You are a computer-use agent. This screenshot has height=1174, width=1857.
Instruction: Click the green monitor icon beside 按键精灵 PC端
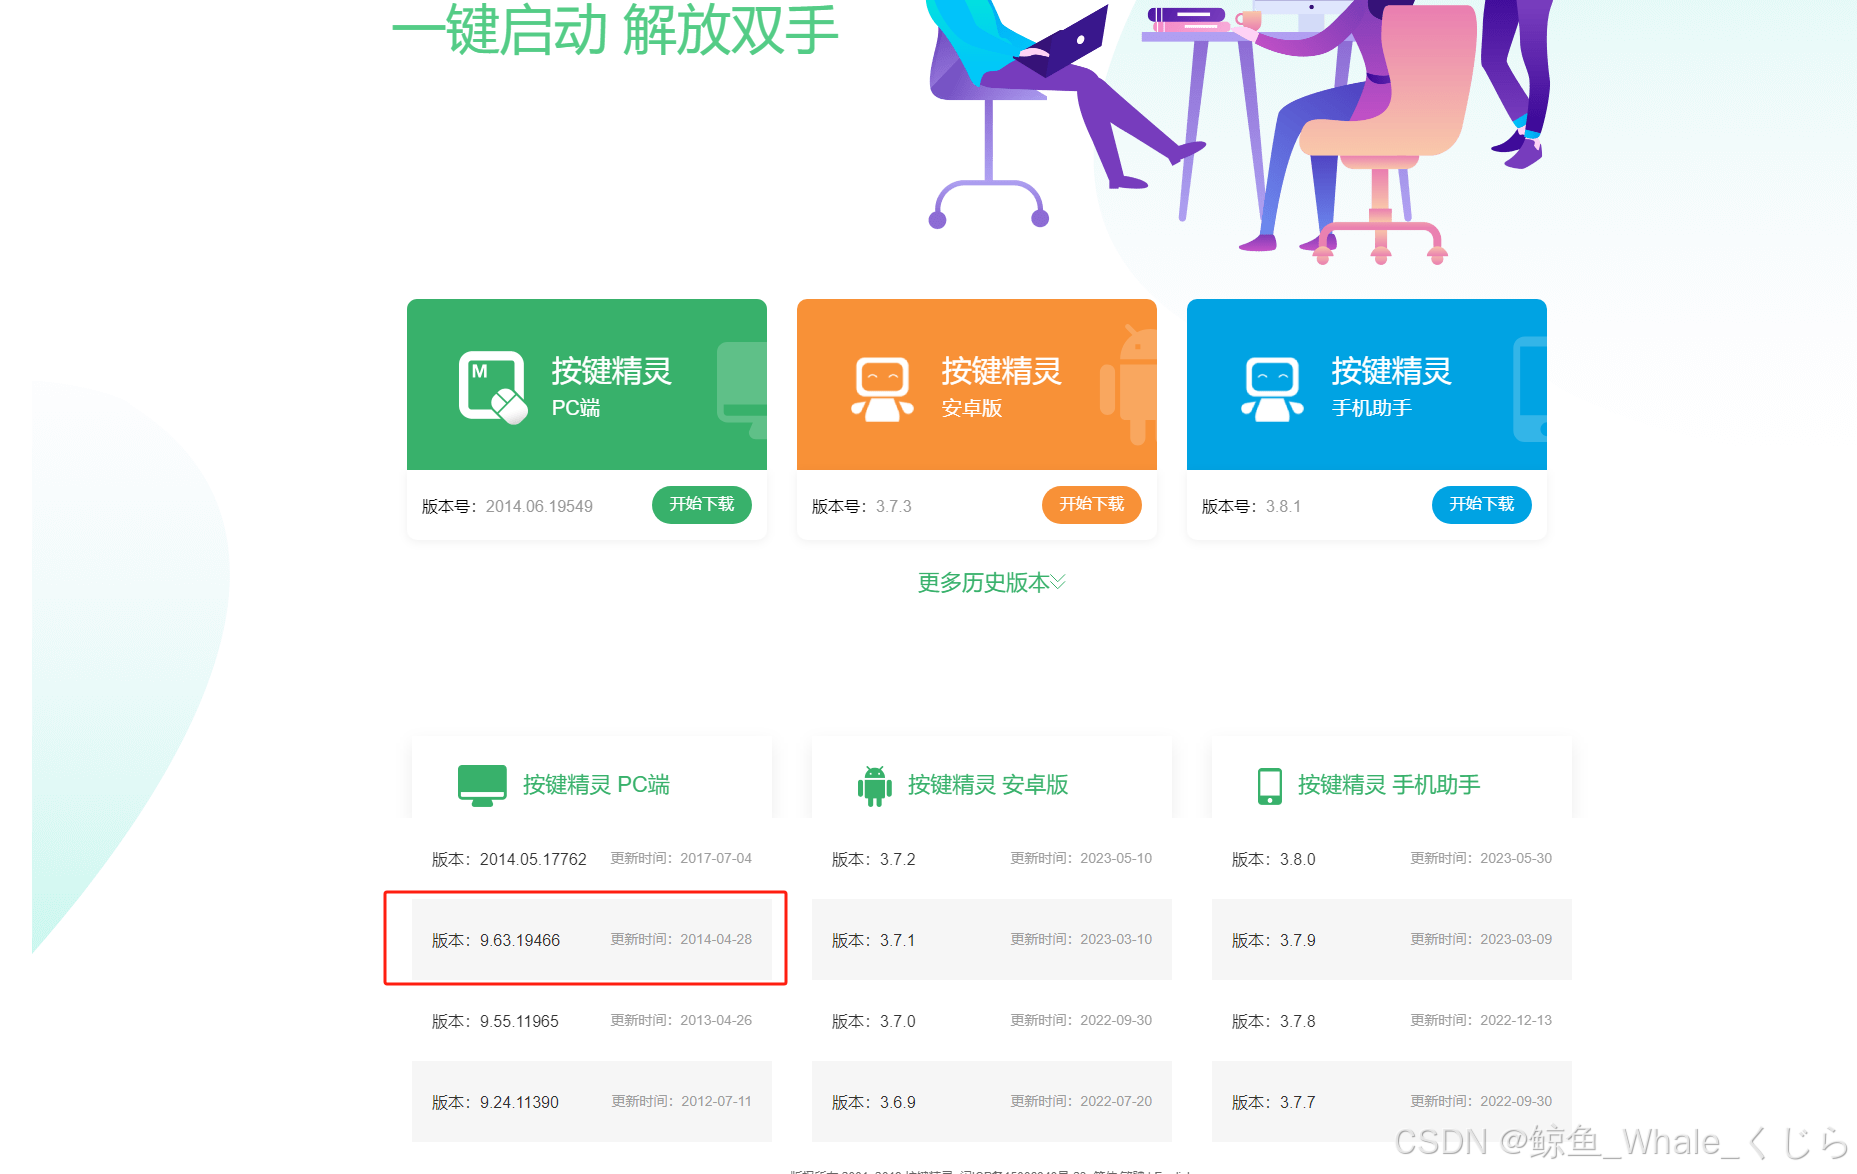point(482,785)
